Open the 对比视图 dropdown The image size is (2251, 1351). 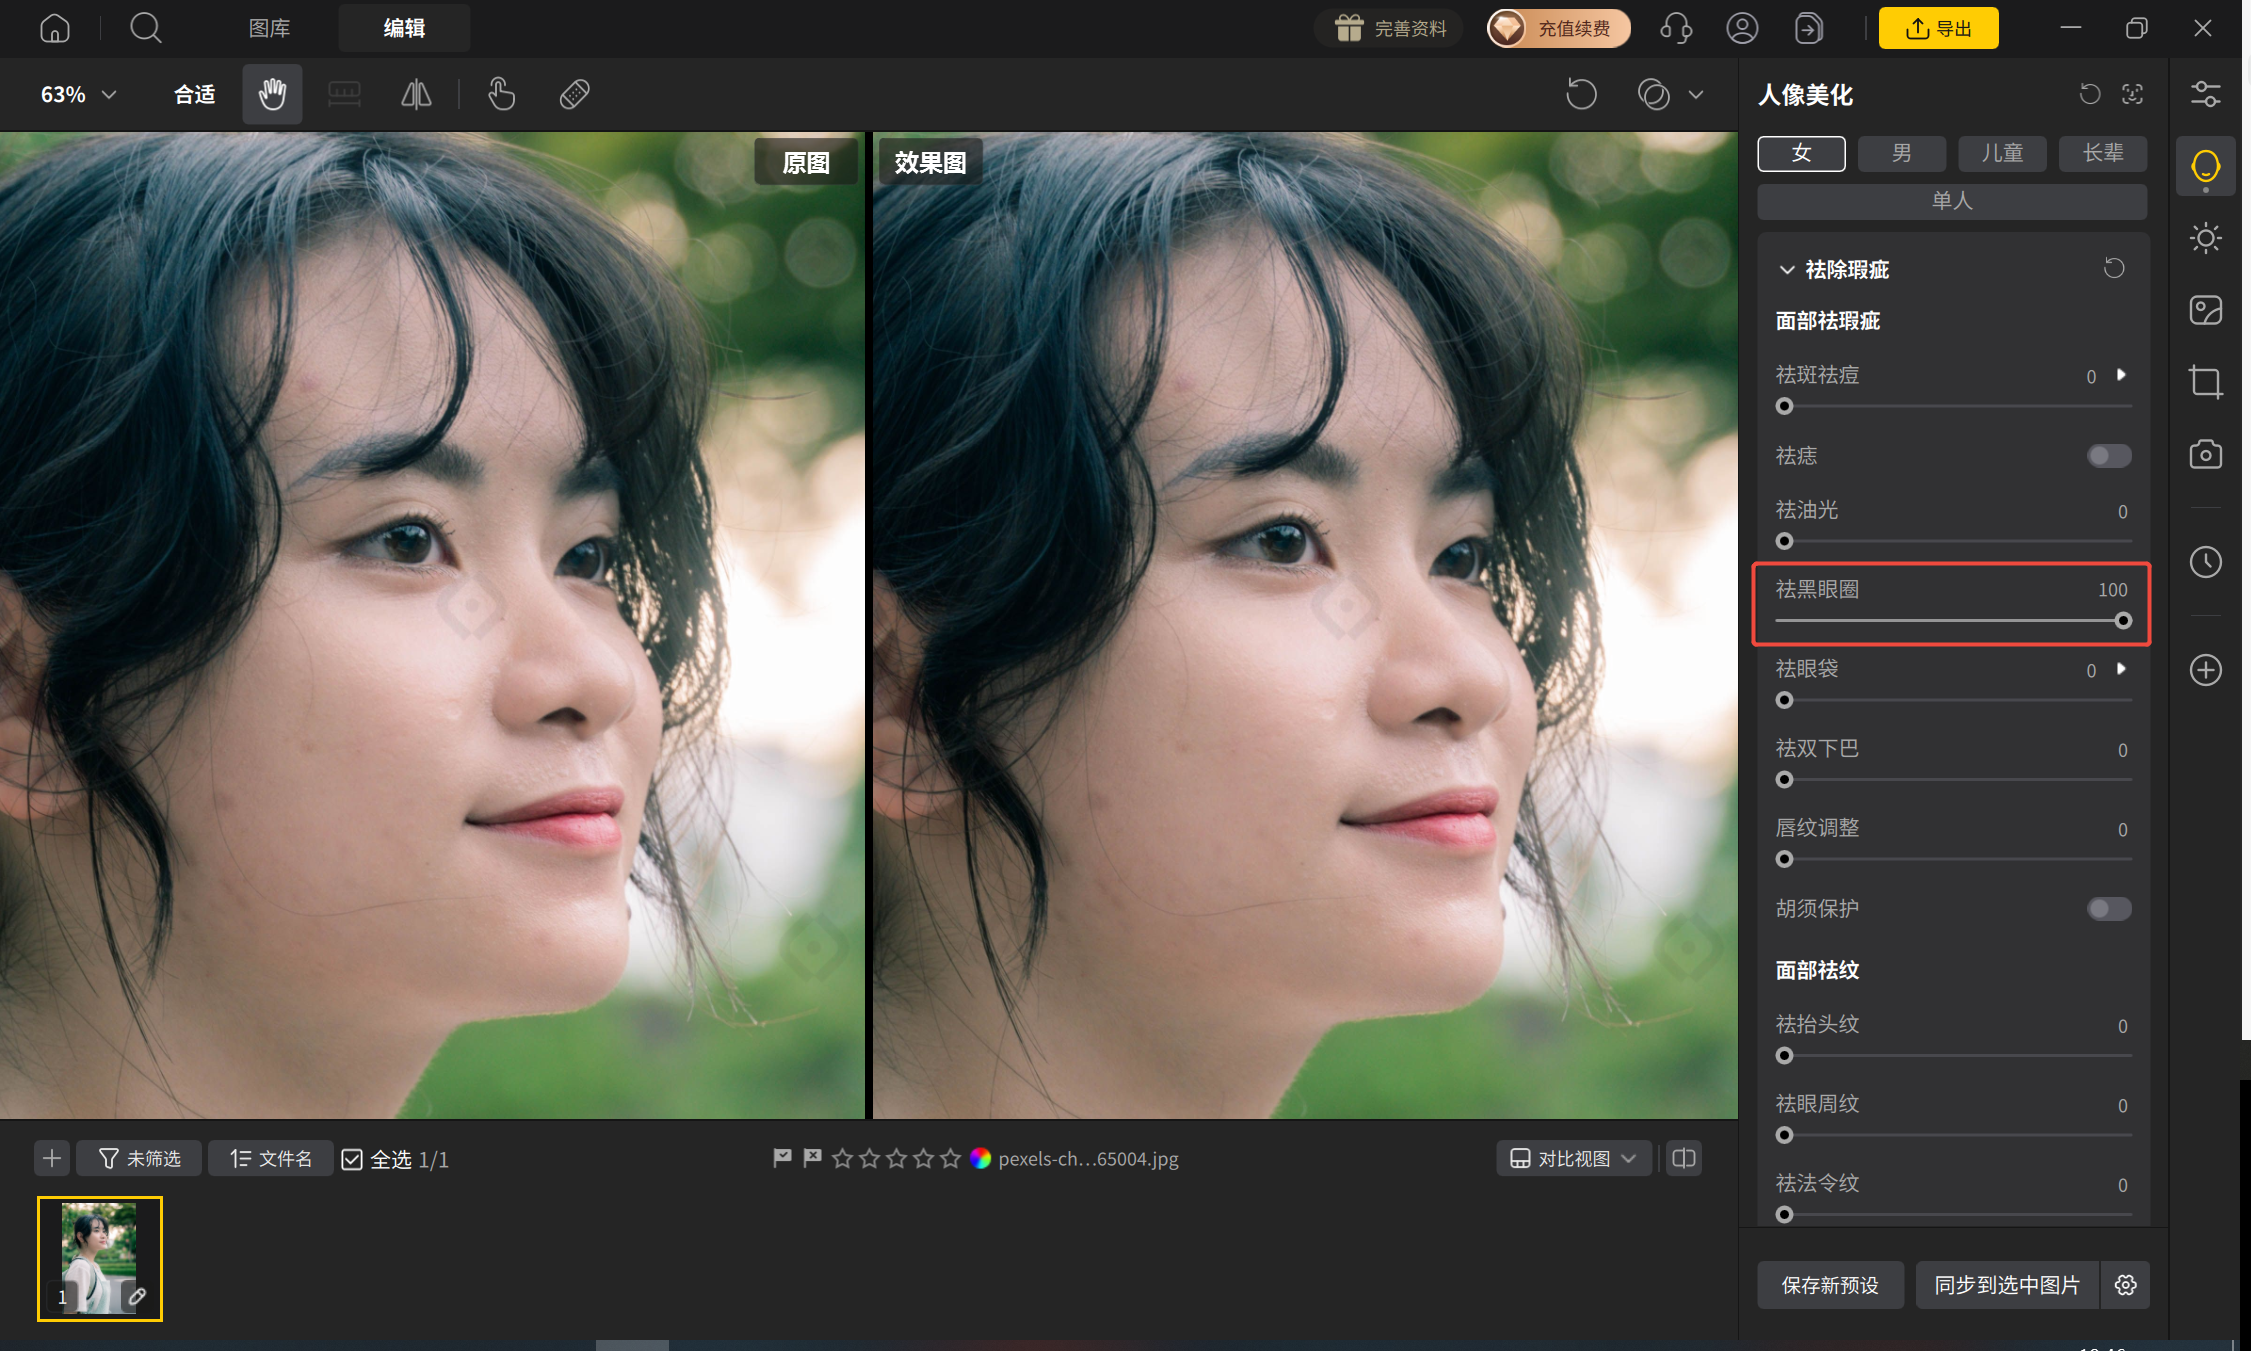tap(1573, 1158)
